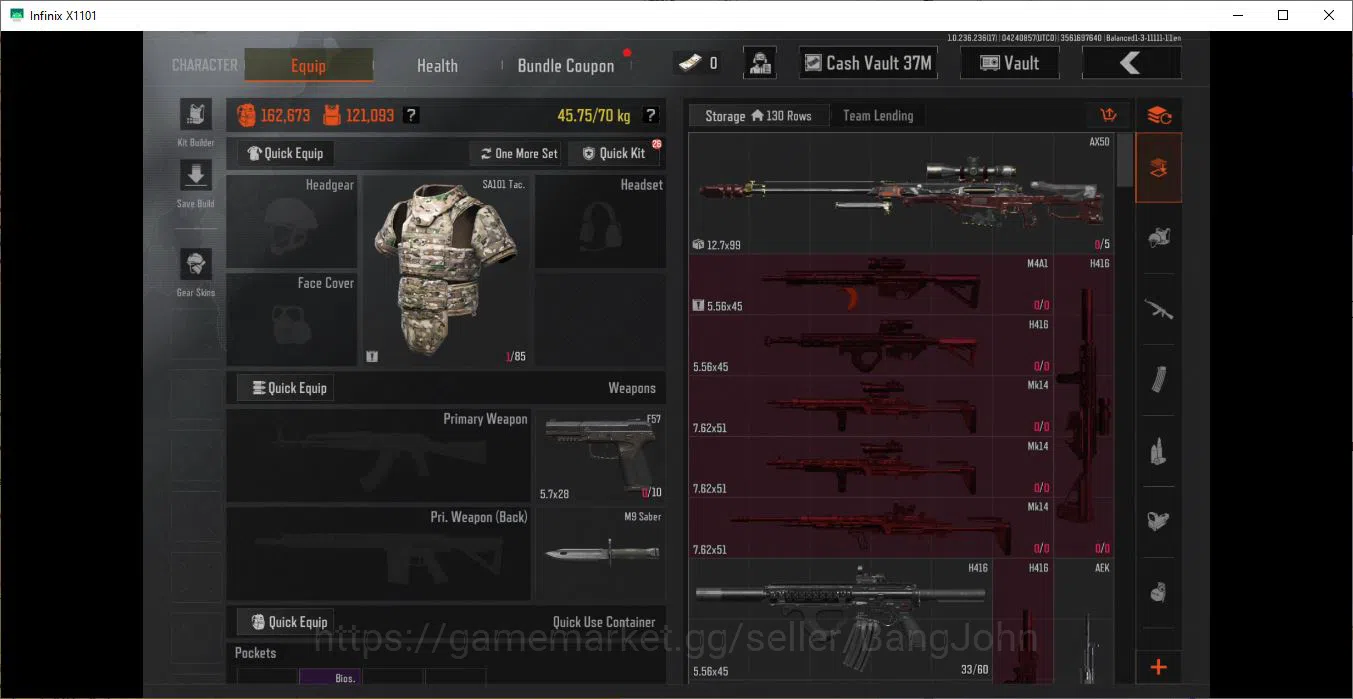Click the Quick Use Container label

(604, 622)
